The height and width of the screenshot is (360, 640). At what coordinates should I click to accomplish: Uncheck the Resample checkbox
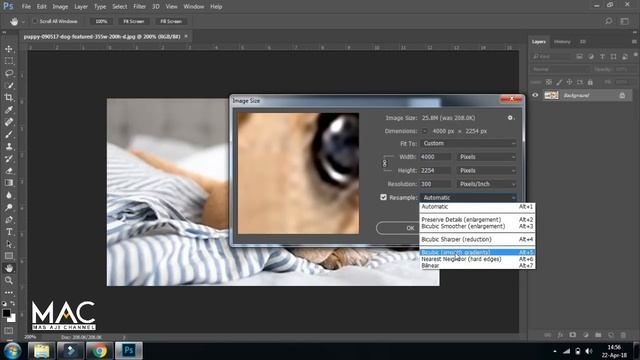point(383,197)
